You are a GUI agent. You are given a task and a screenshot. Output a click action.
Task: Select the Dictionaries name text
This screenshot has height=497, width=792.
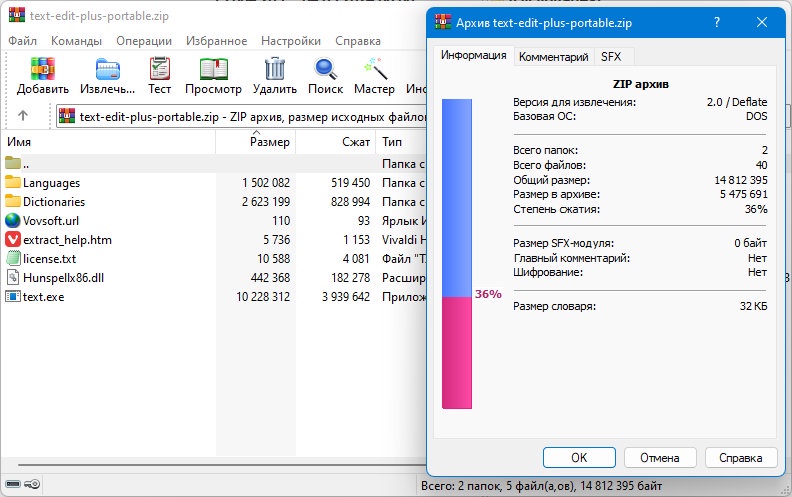[54, 202]
